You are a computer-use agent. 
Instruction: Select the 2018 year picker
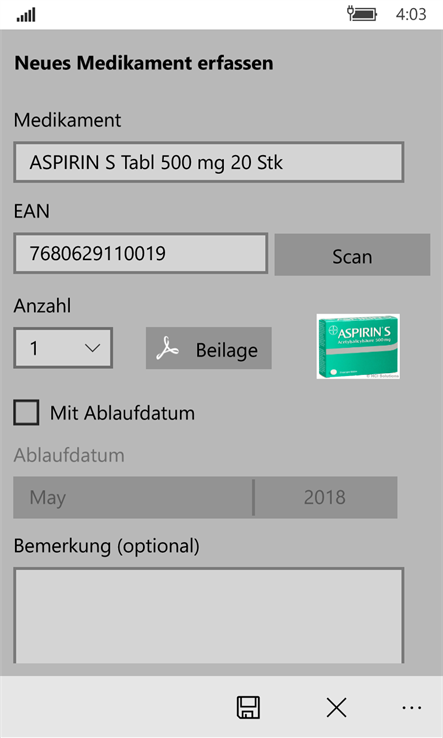tap(325, 497)
